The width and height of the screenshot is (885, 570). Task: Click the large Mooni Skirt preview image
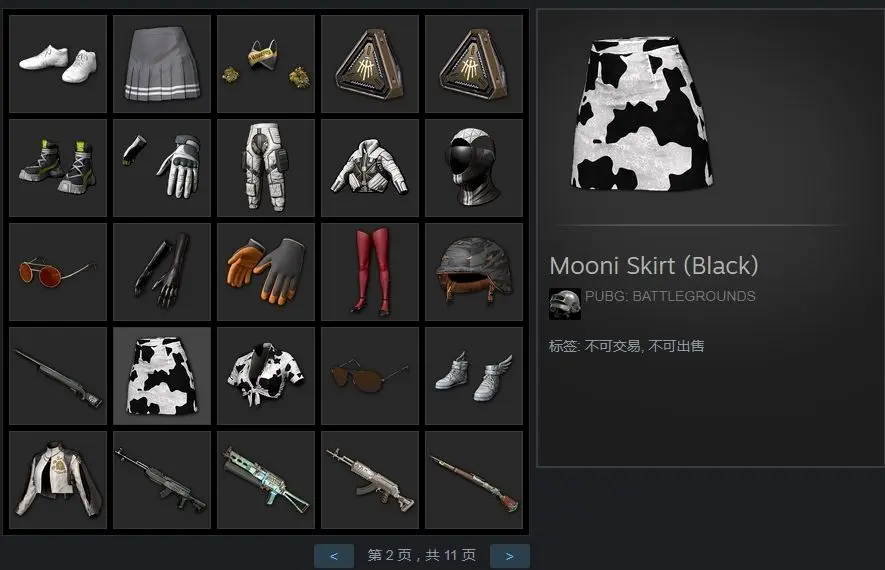(641, 113)
